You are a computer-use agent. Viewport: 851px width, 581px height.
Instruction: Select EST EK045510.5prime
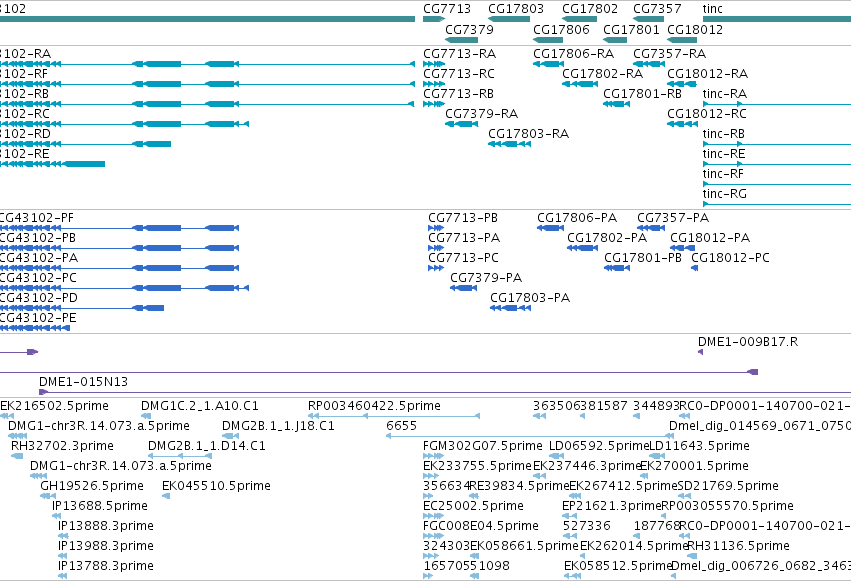[x=216, y=486]
